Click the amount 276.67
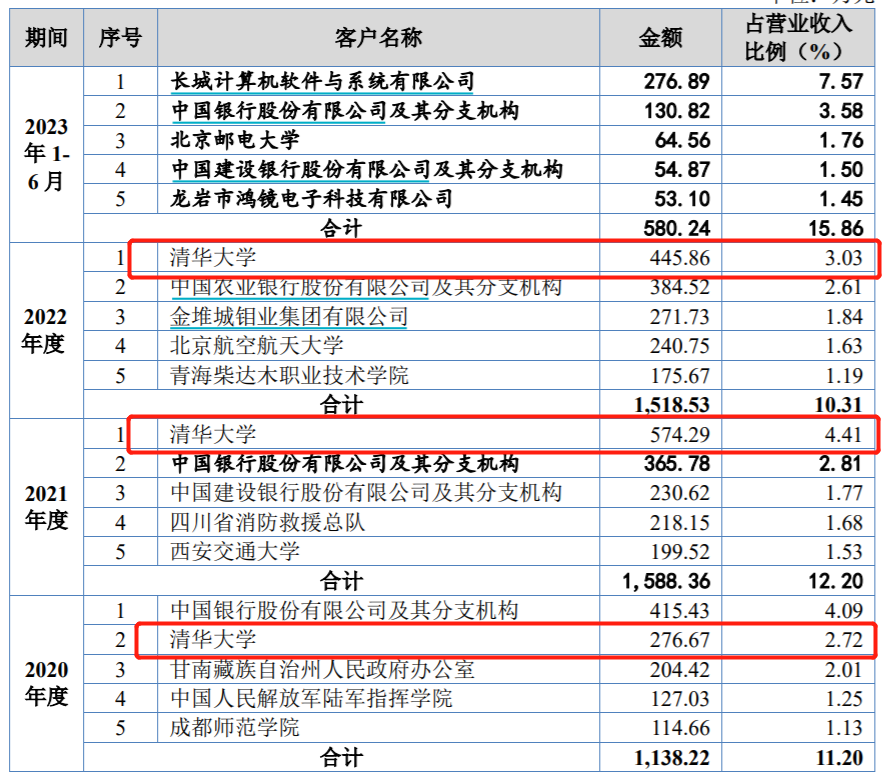Image resolution: width=886 pixels, height=779 pixels. point(679,640)
